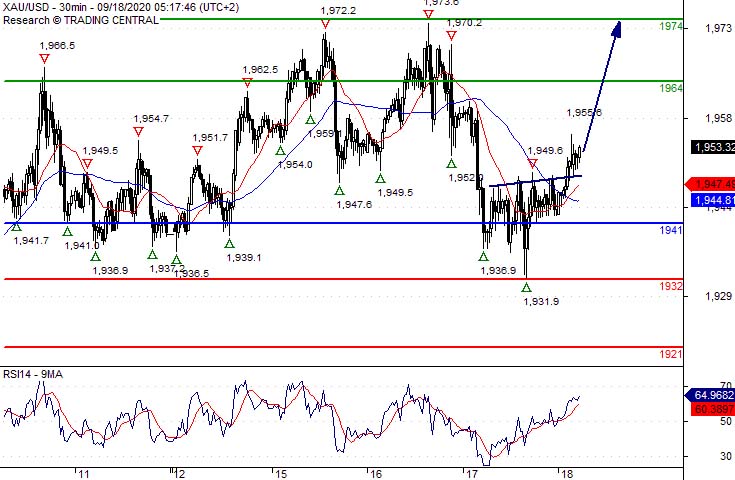
Task: Click the 1,941.7 trough price label
Action: point(31,240)
